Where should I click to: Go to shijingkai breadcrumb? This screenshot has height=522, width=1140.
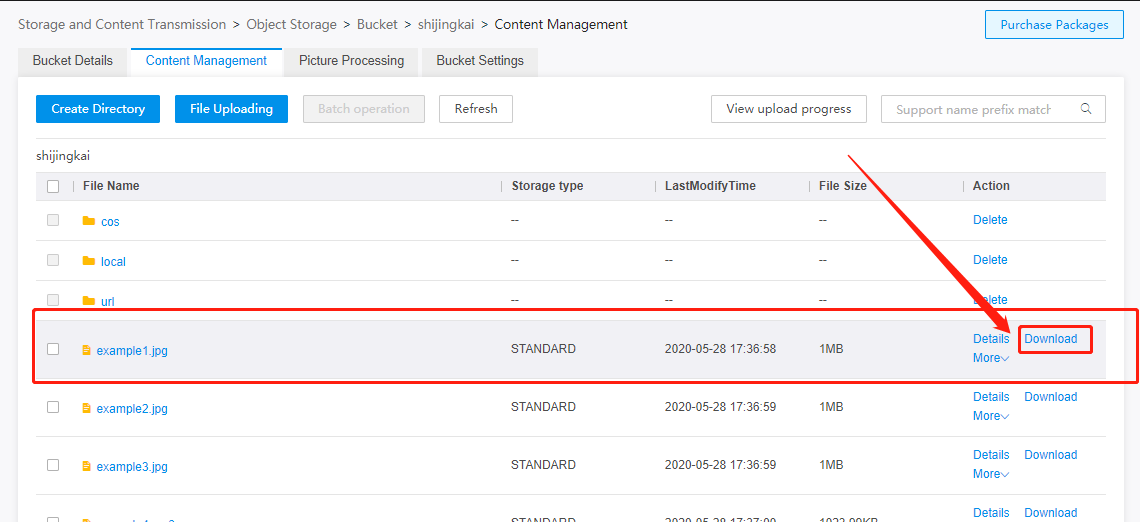(x=446, y=25)
